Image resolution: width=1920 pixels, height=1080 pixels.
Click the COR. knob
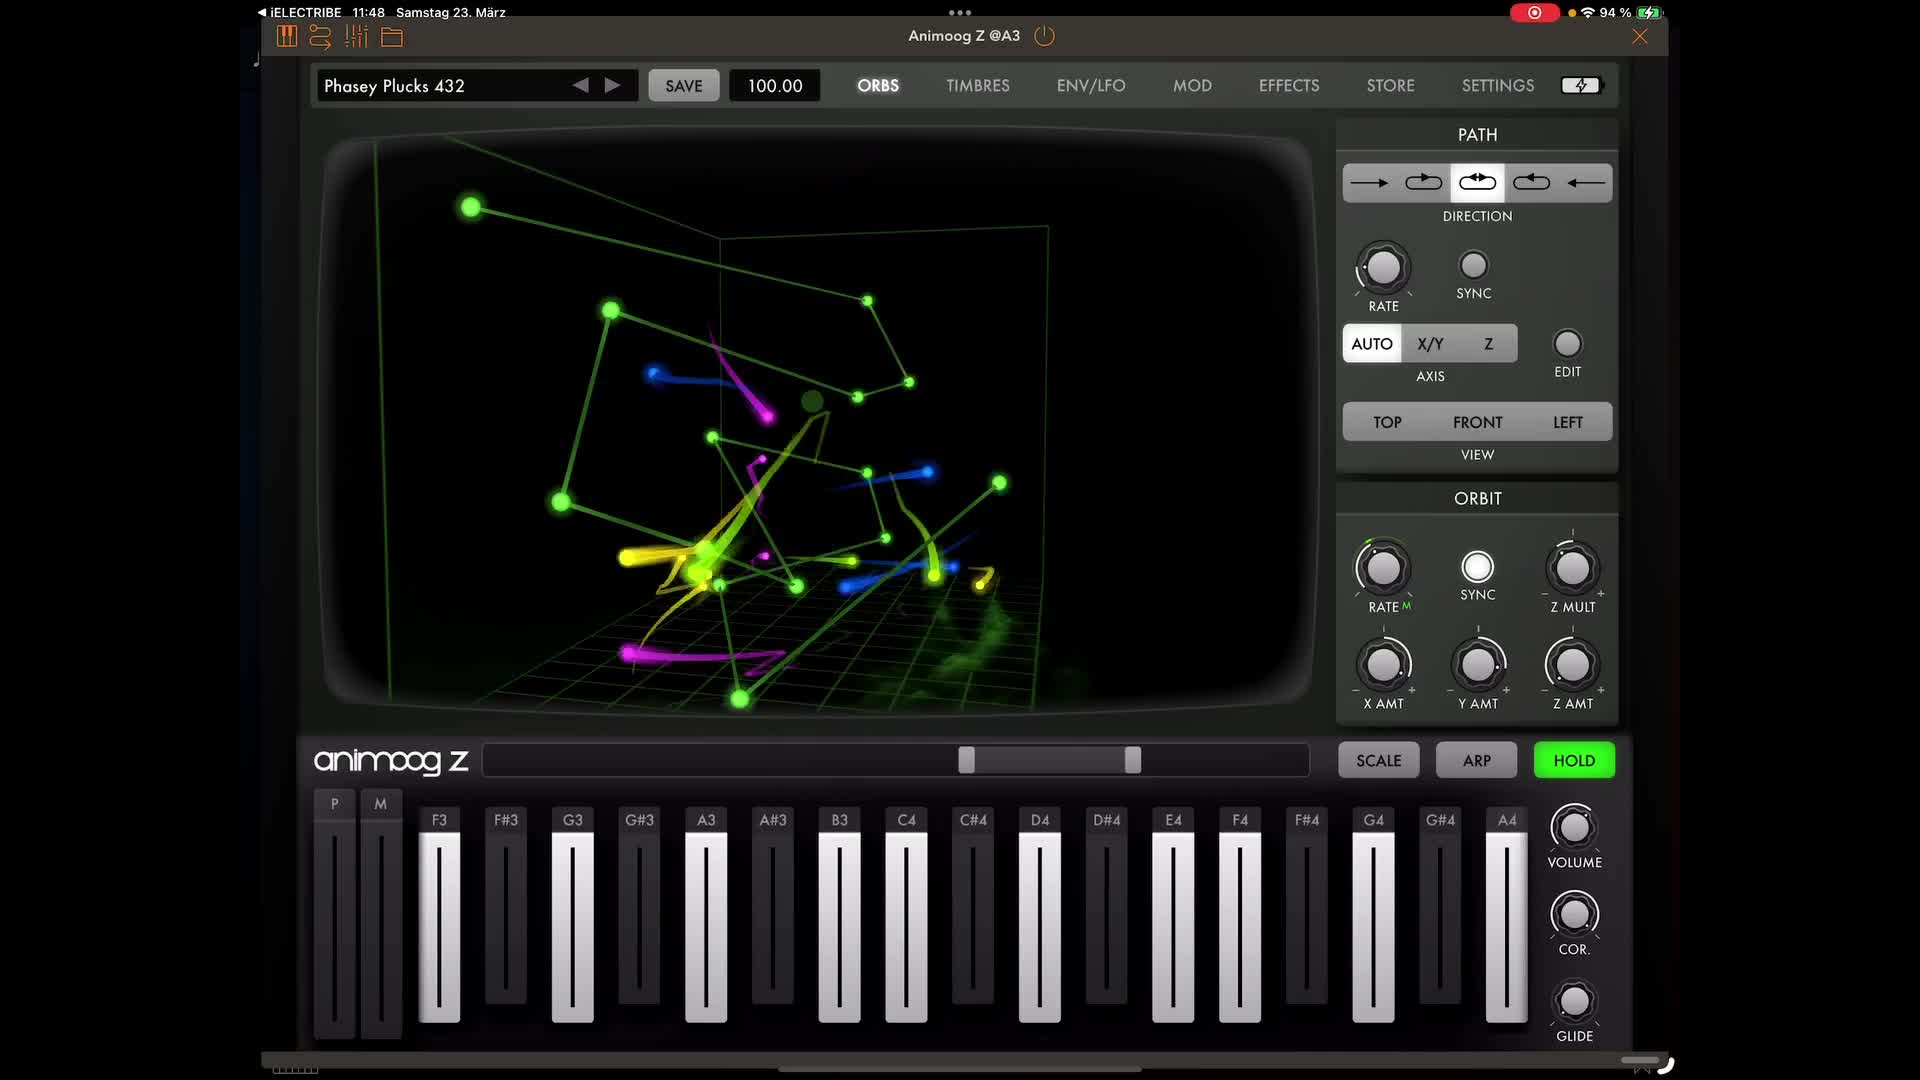point(1574,914)
